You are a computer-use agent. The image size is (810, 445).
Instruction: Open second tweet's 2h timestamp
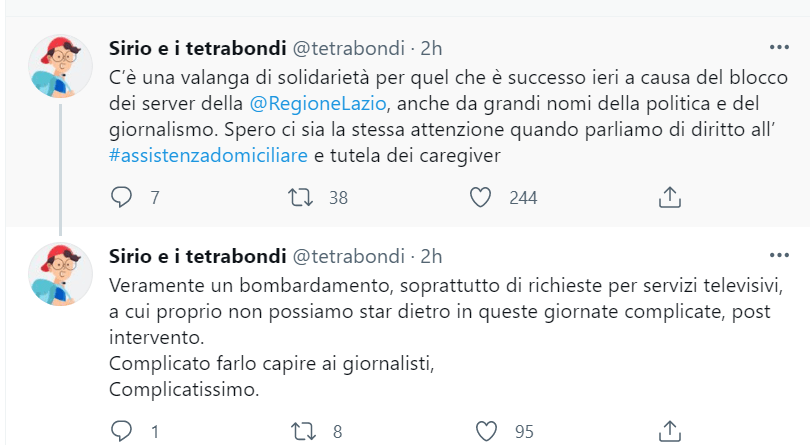[x=432, y=257]
